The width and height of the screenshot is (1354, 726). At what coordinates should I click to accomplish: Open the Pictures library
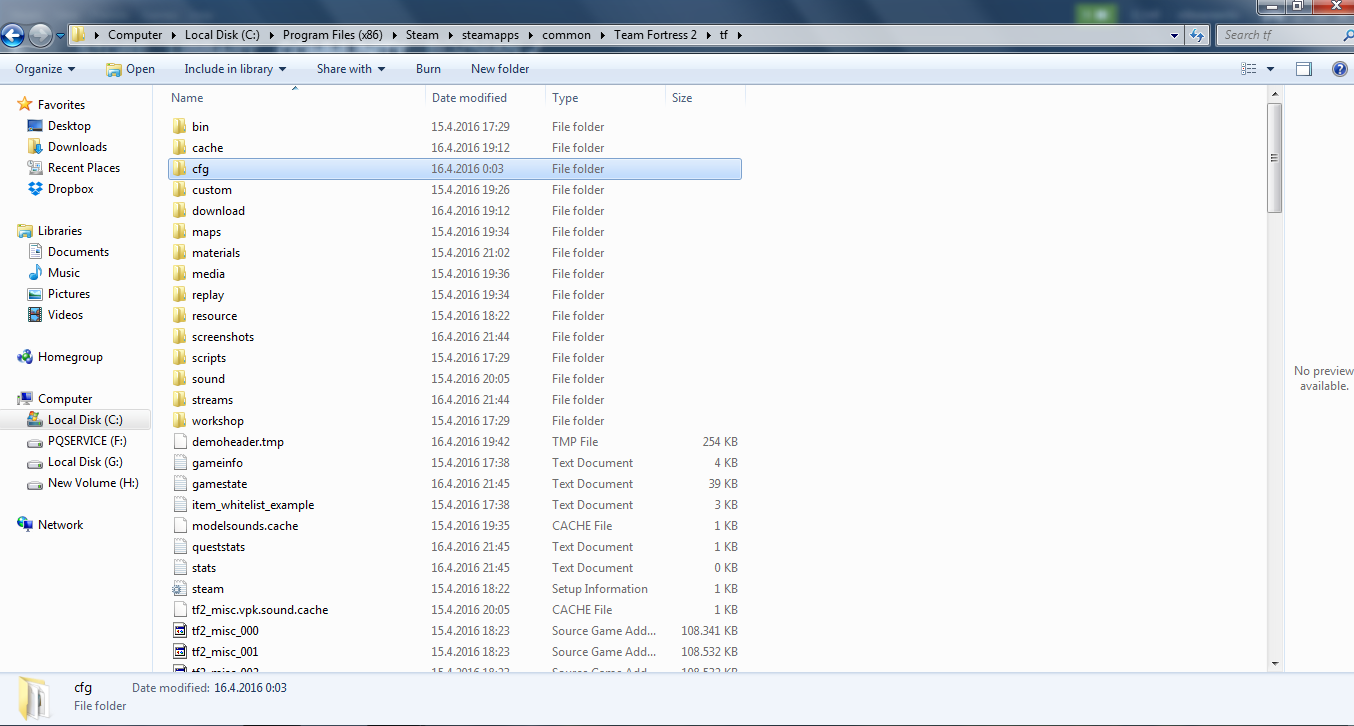click(x=69, y=294)
